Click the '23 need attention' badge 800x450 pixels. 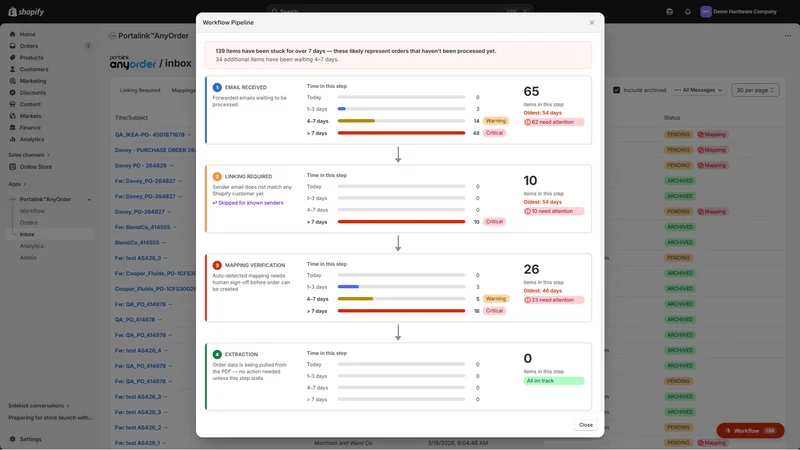554,300
